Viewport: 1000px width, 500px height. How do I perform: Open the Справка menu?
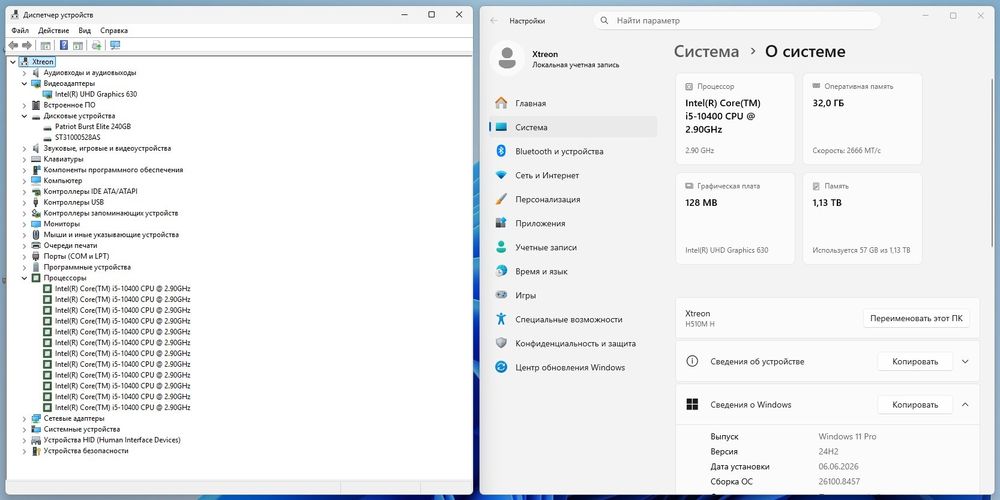[x=114, y=30]
